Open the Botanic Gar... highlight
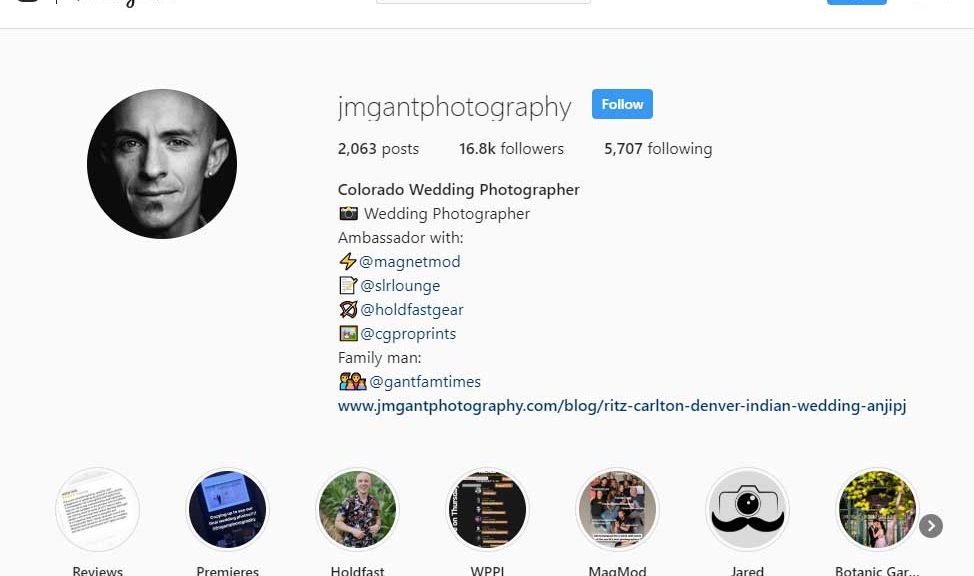The image size is (974, 576). click(877, 510)
